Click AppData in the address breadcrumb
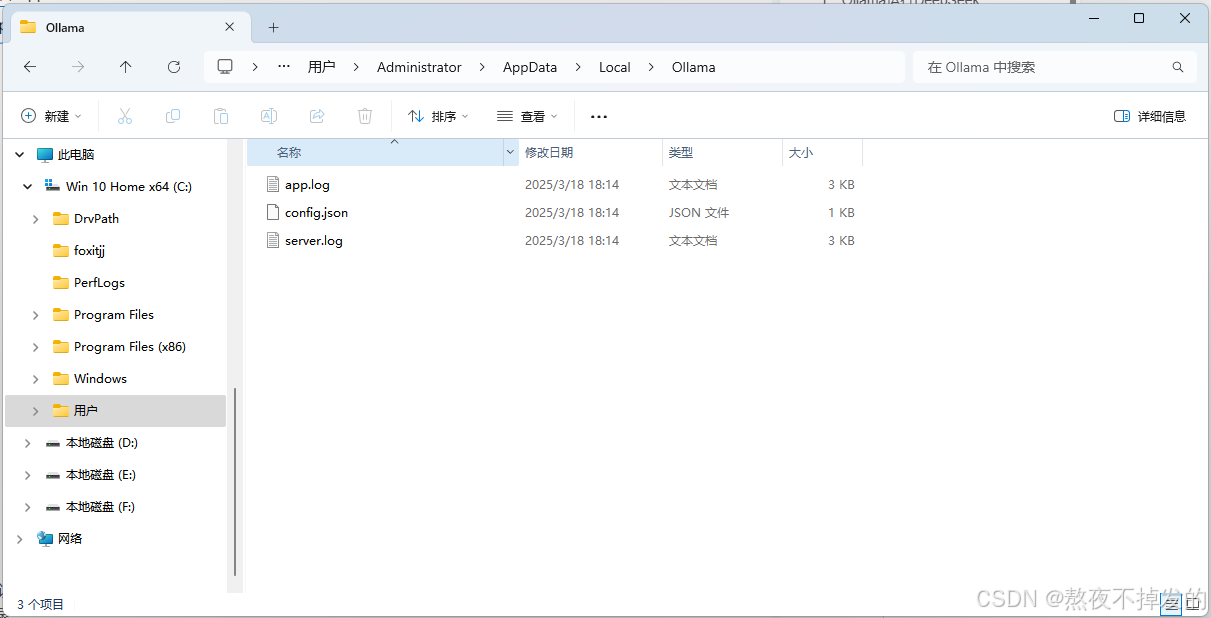 tap(530, 67)
